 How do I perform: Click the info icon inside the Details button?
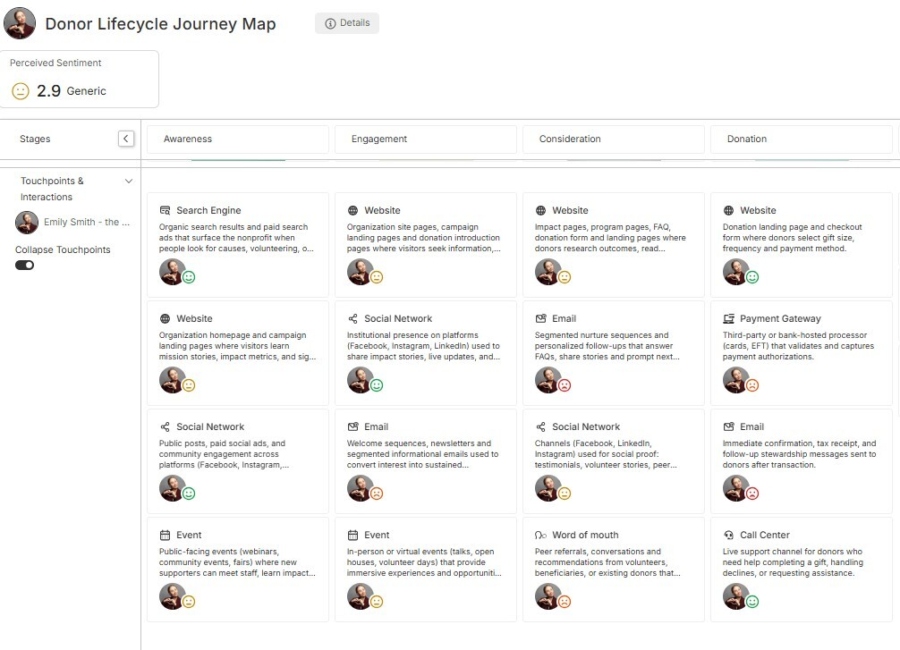(x=330, y=23)
